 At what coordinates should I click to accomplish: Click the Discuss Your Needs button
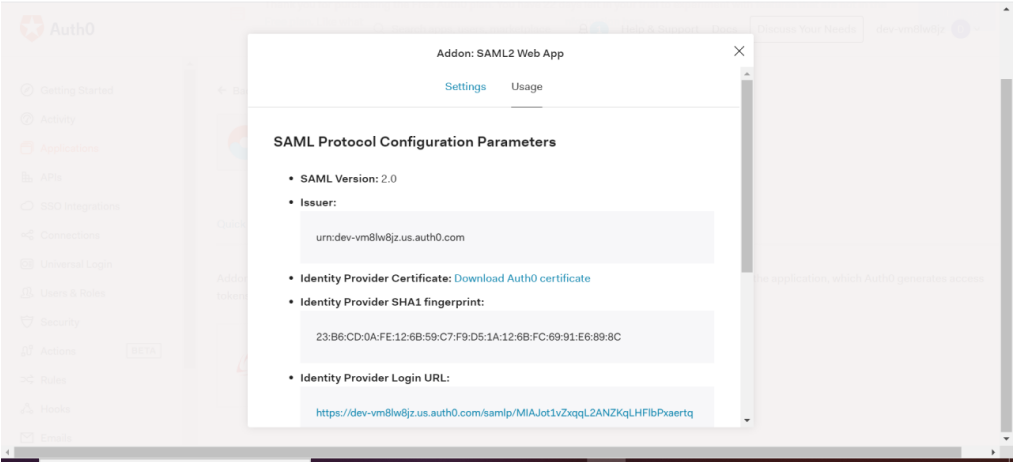coord(806,29)
